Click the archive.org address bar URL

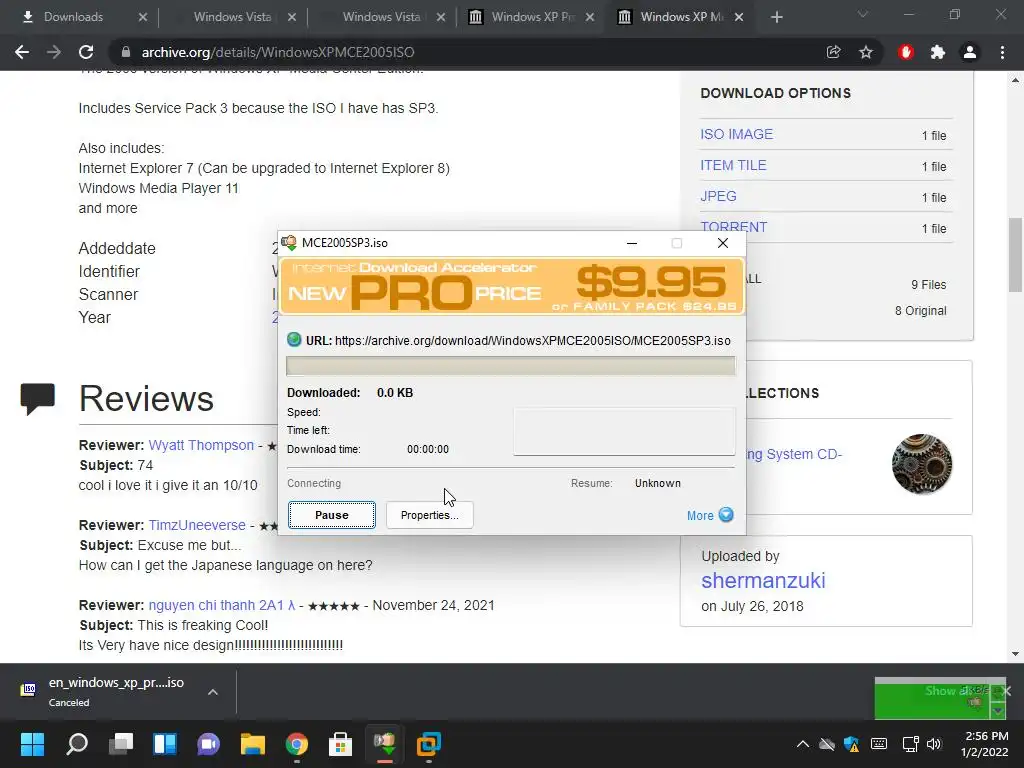coord(278,52)
